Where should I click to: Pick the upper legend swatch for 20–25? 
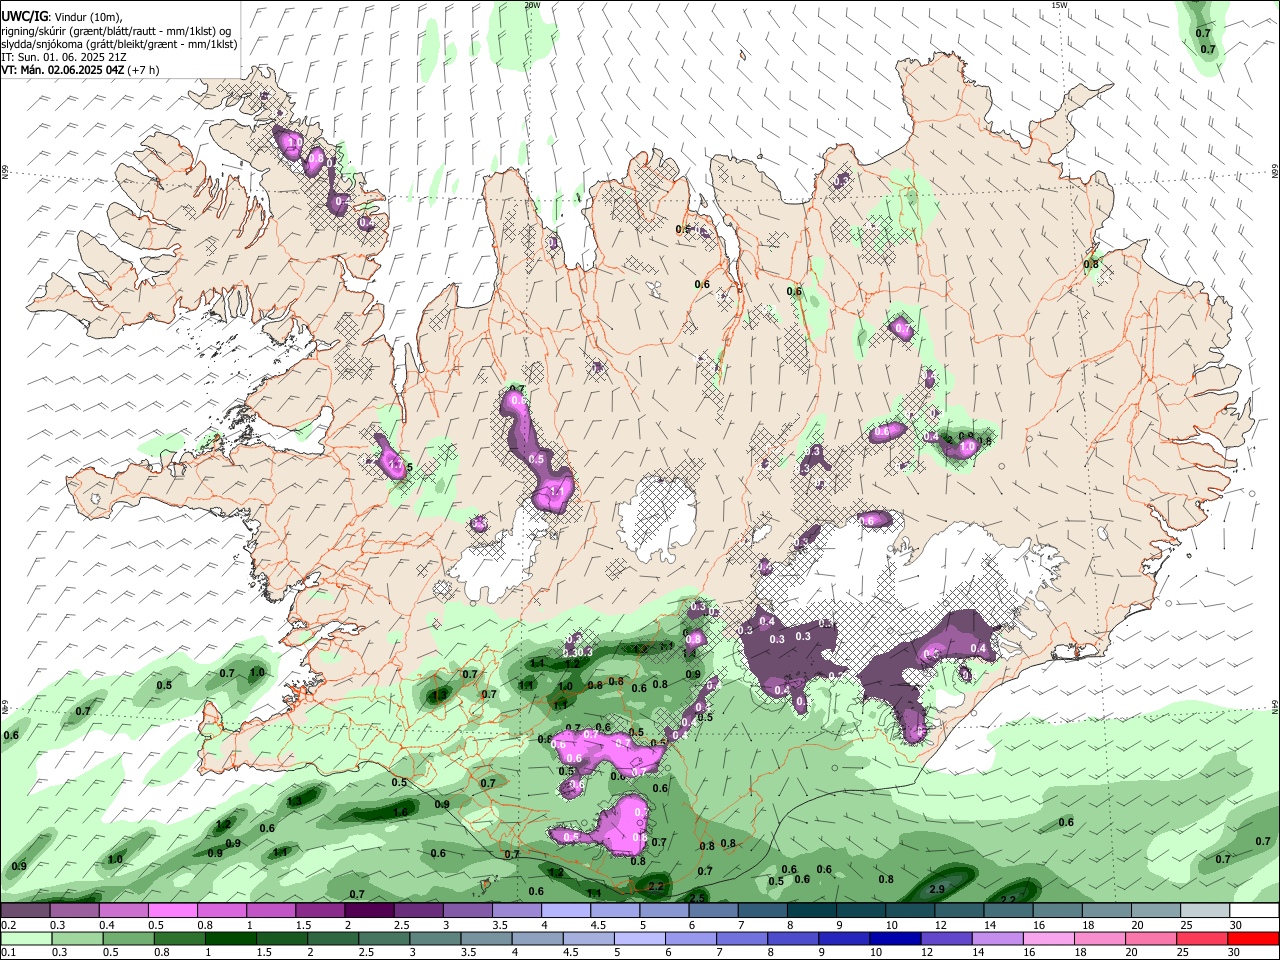coord(1155,910)
